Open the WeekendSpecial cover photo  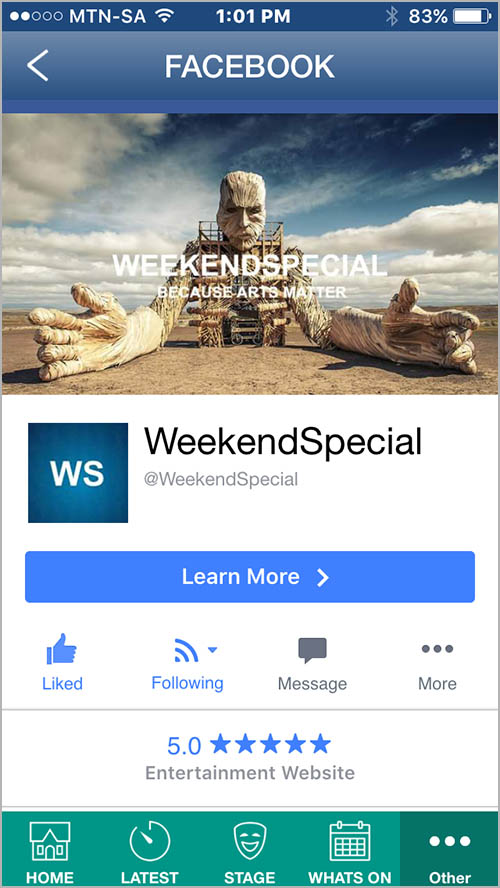250,254
